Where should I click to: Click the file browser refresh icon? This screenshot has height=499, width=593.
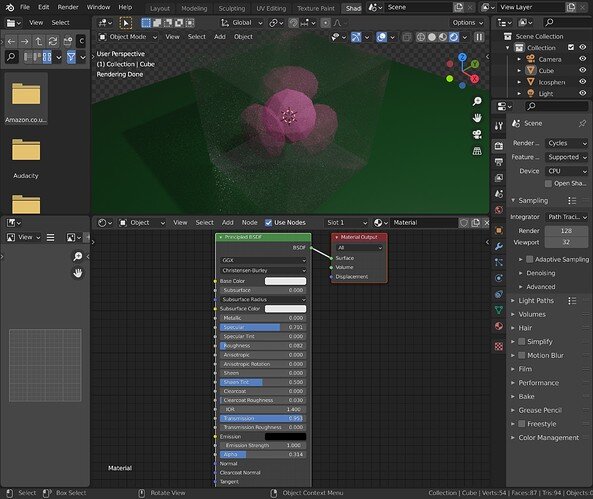click(53, 41)
